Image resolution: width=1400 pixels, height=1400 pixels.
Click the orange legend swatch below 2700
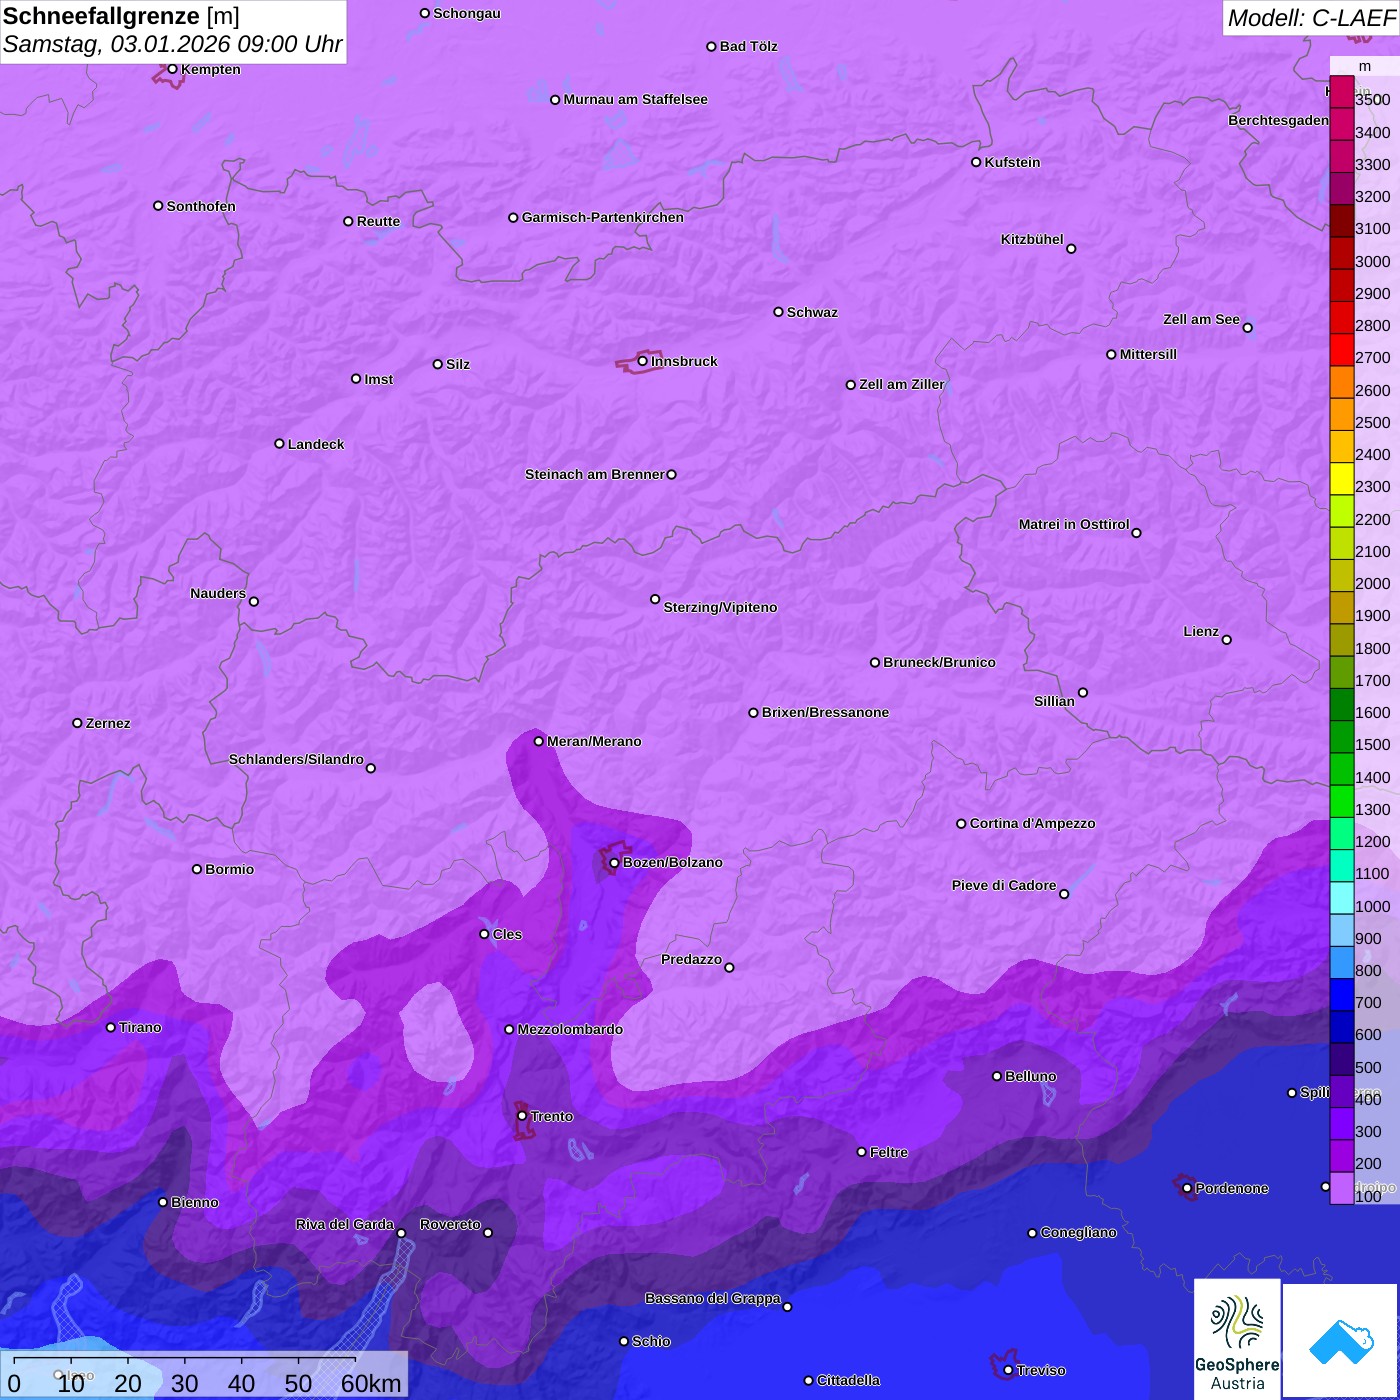click(x=1342, y=382)
